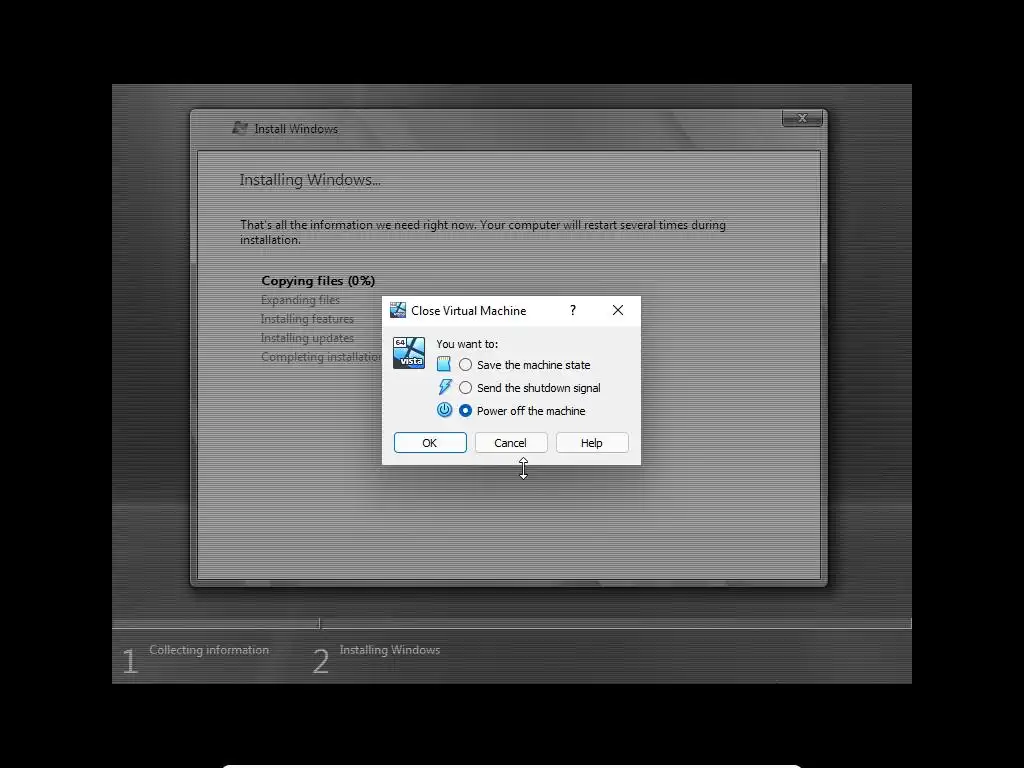The width and height of the screenshot is (1024, 768).
Task: Click the 'Completing installation' step text
Action: pyautogui.click(x=321, y=357)
